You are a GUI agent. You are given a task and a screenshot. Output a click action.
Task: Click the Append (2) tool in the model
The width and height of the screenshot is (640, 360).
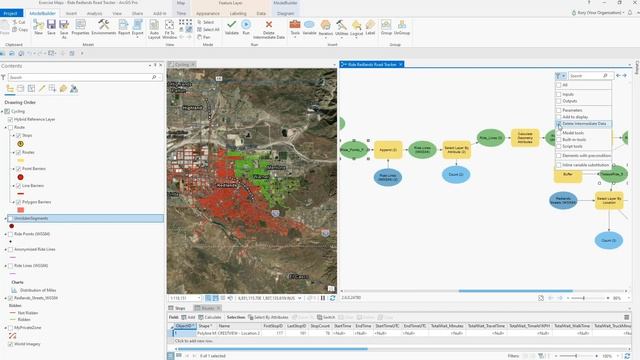(x=388, y=150)
